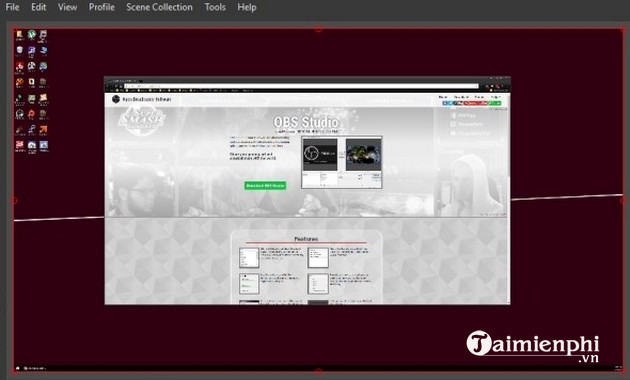
Task: Click the purple music note desktop icon
Action: [31, 51]
